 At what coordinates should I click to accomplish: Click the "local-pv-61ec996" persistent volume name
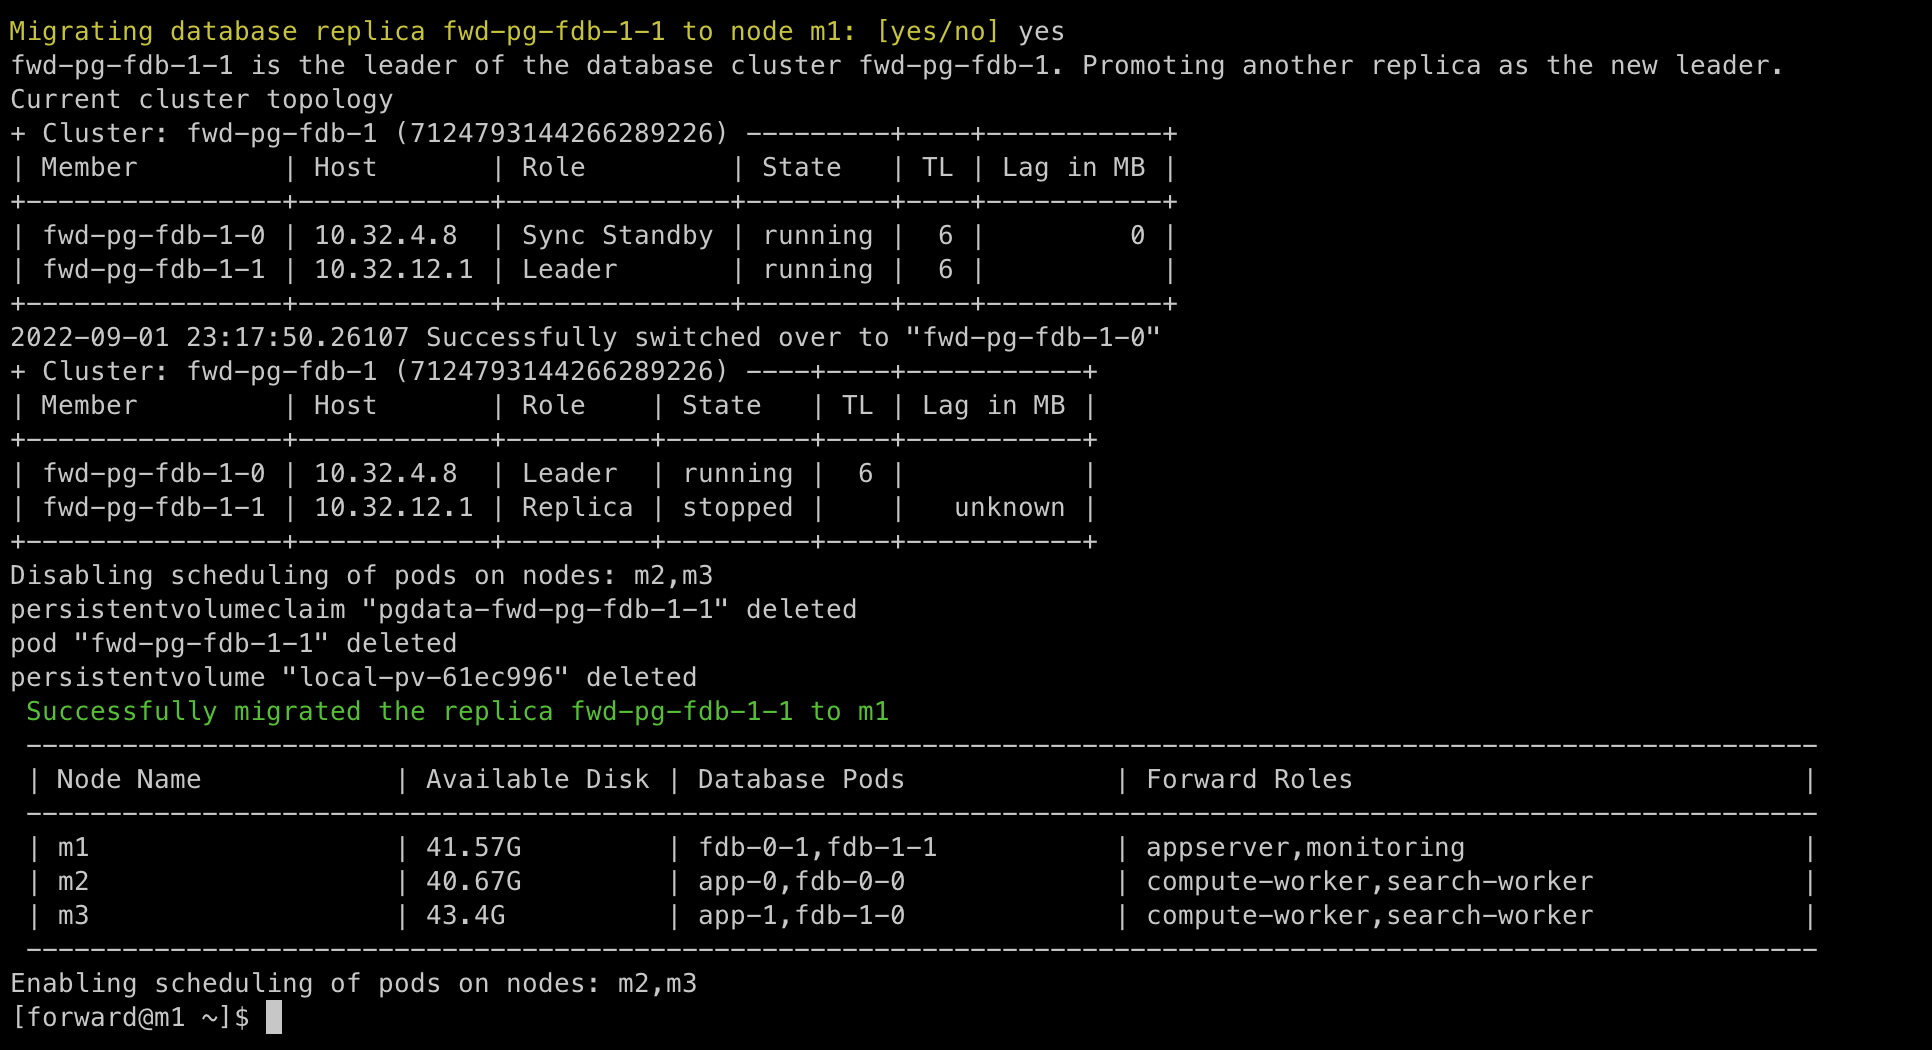click(426, 677)
